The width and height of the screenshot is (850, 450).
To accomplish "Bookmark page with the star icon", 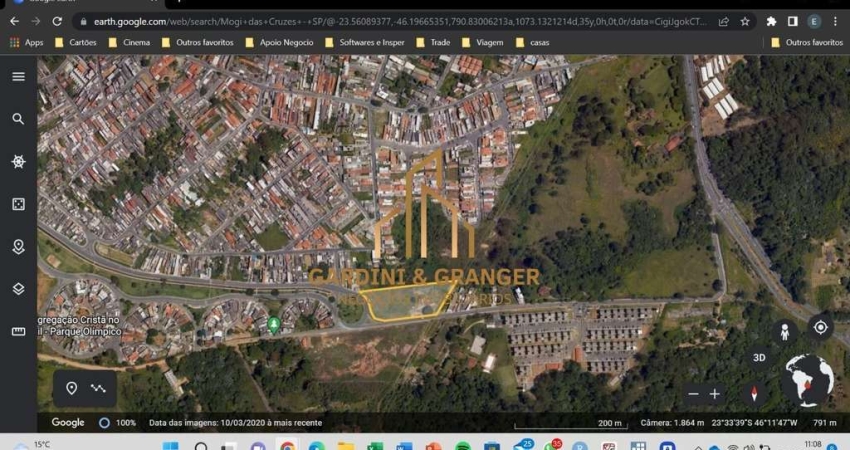I will pos(745,22).
